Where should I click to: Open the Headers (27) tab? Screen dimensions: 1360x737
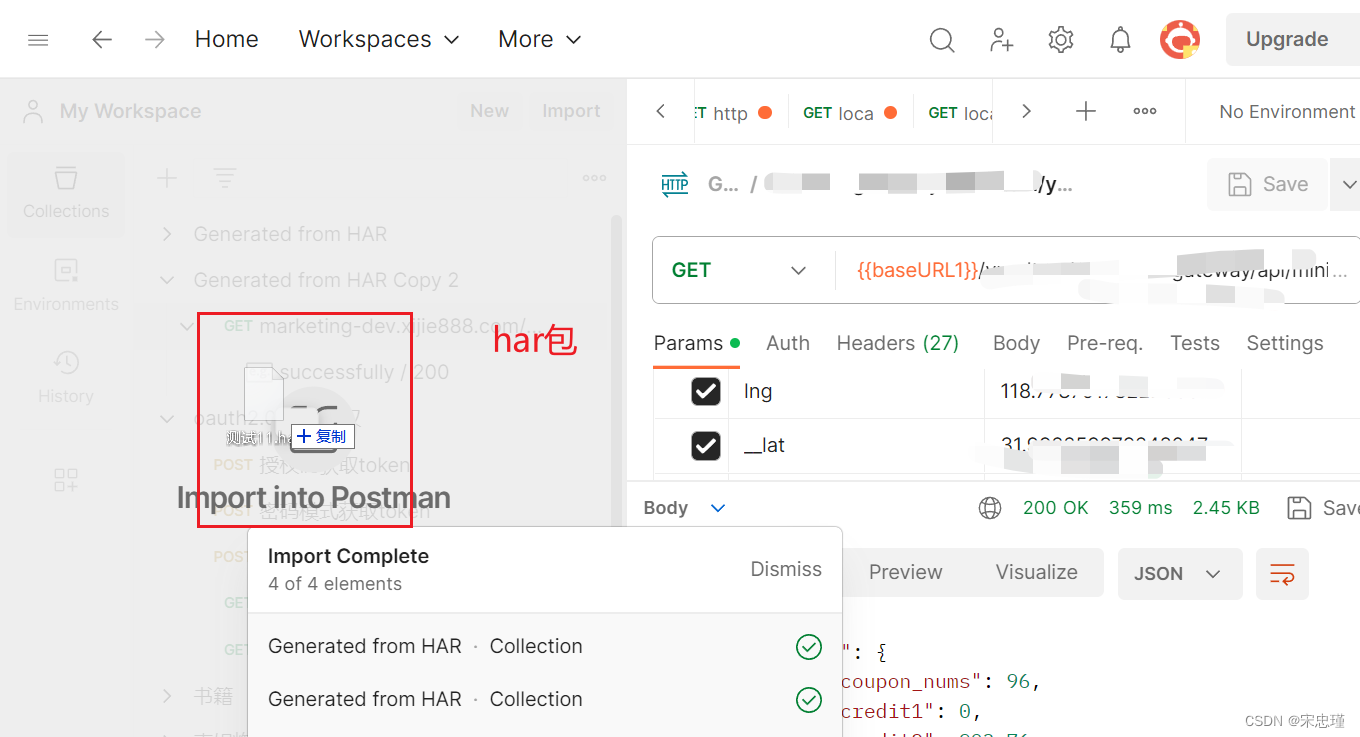[898, 343]
